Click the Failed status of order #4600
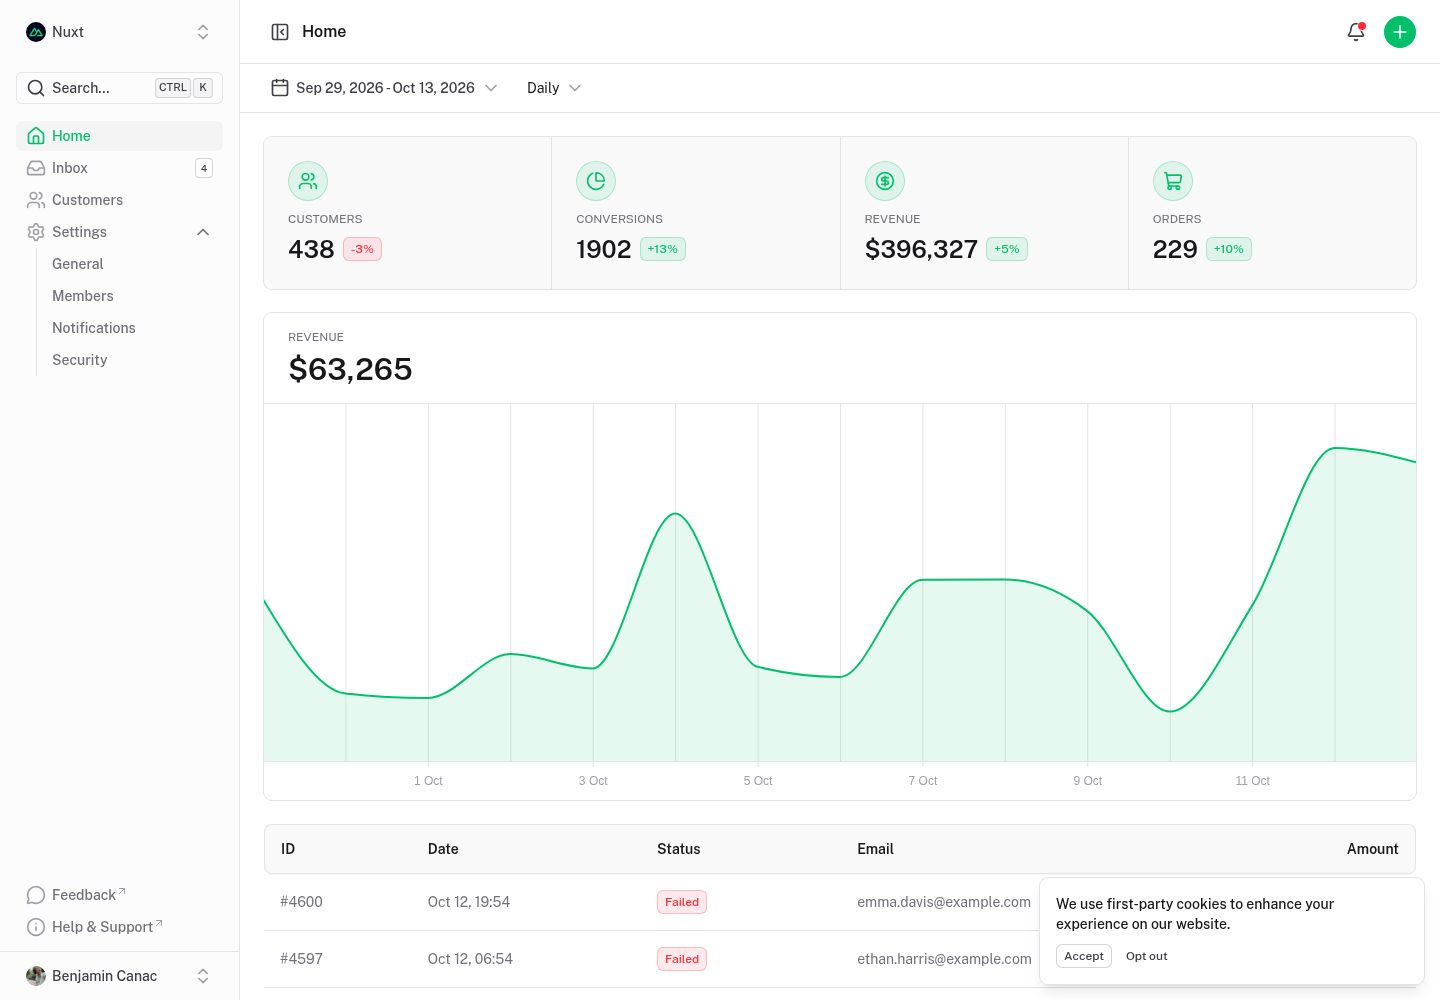This screenshot has height=1000, width=1440. pyautogui.click(x=682, y=902)
